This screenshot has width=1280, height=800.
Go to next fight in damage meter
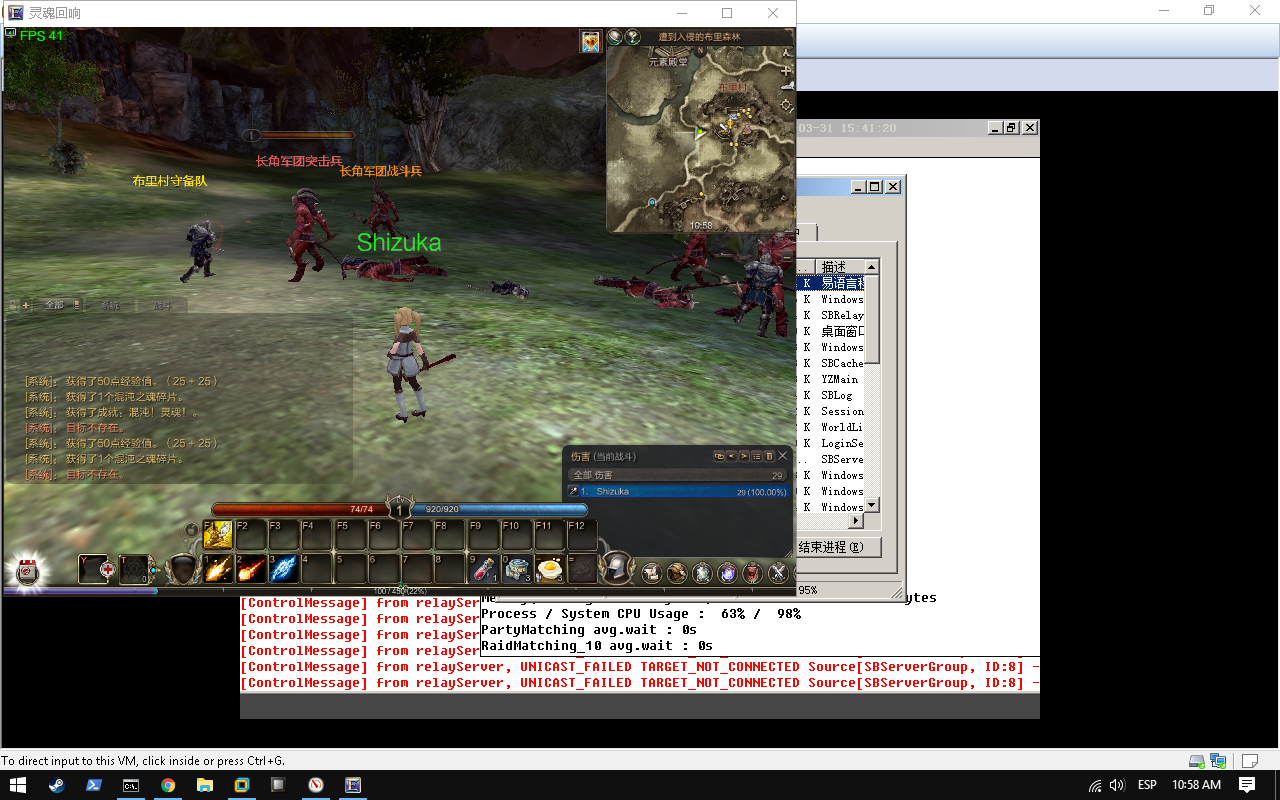(744, 457)
